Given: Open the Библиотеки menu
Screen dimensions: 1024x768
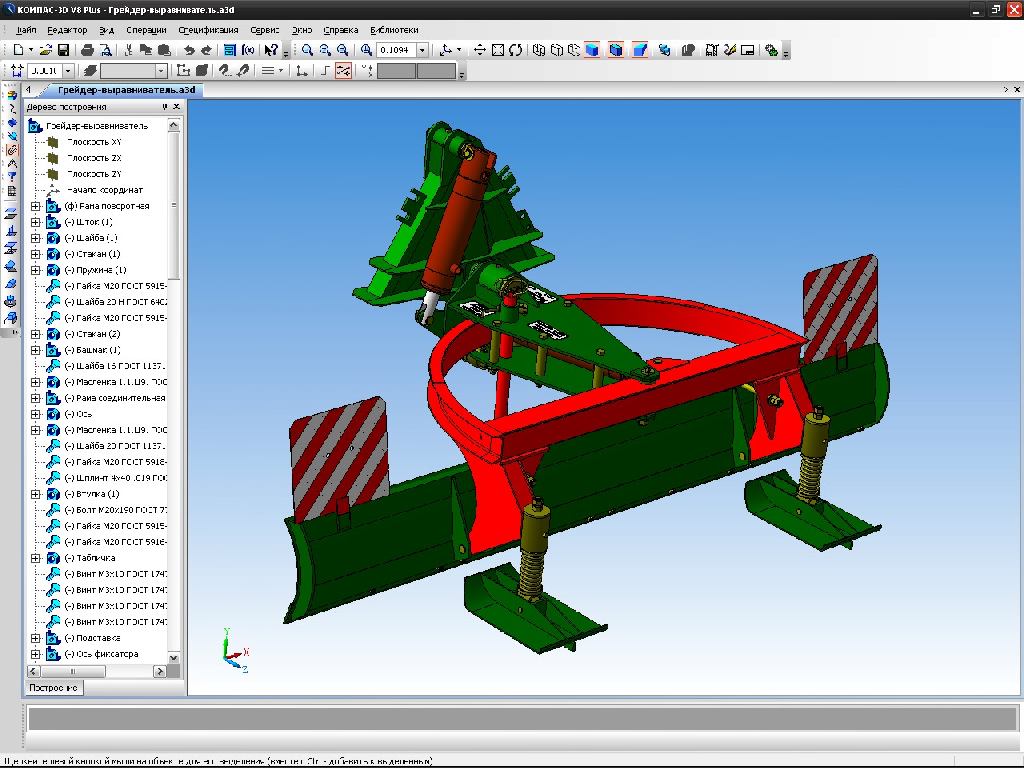Looking at the screenshot, I should [x=394, y=30].
